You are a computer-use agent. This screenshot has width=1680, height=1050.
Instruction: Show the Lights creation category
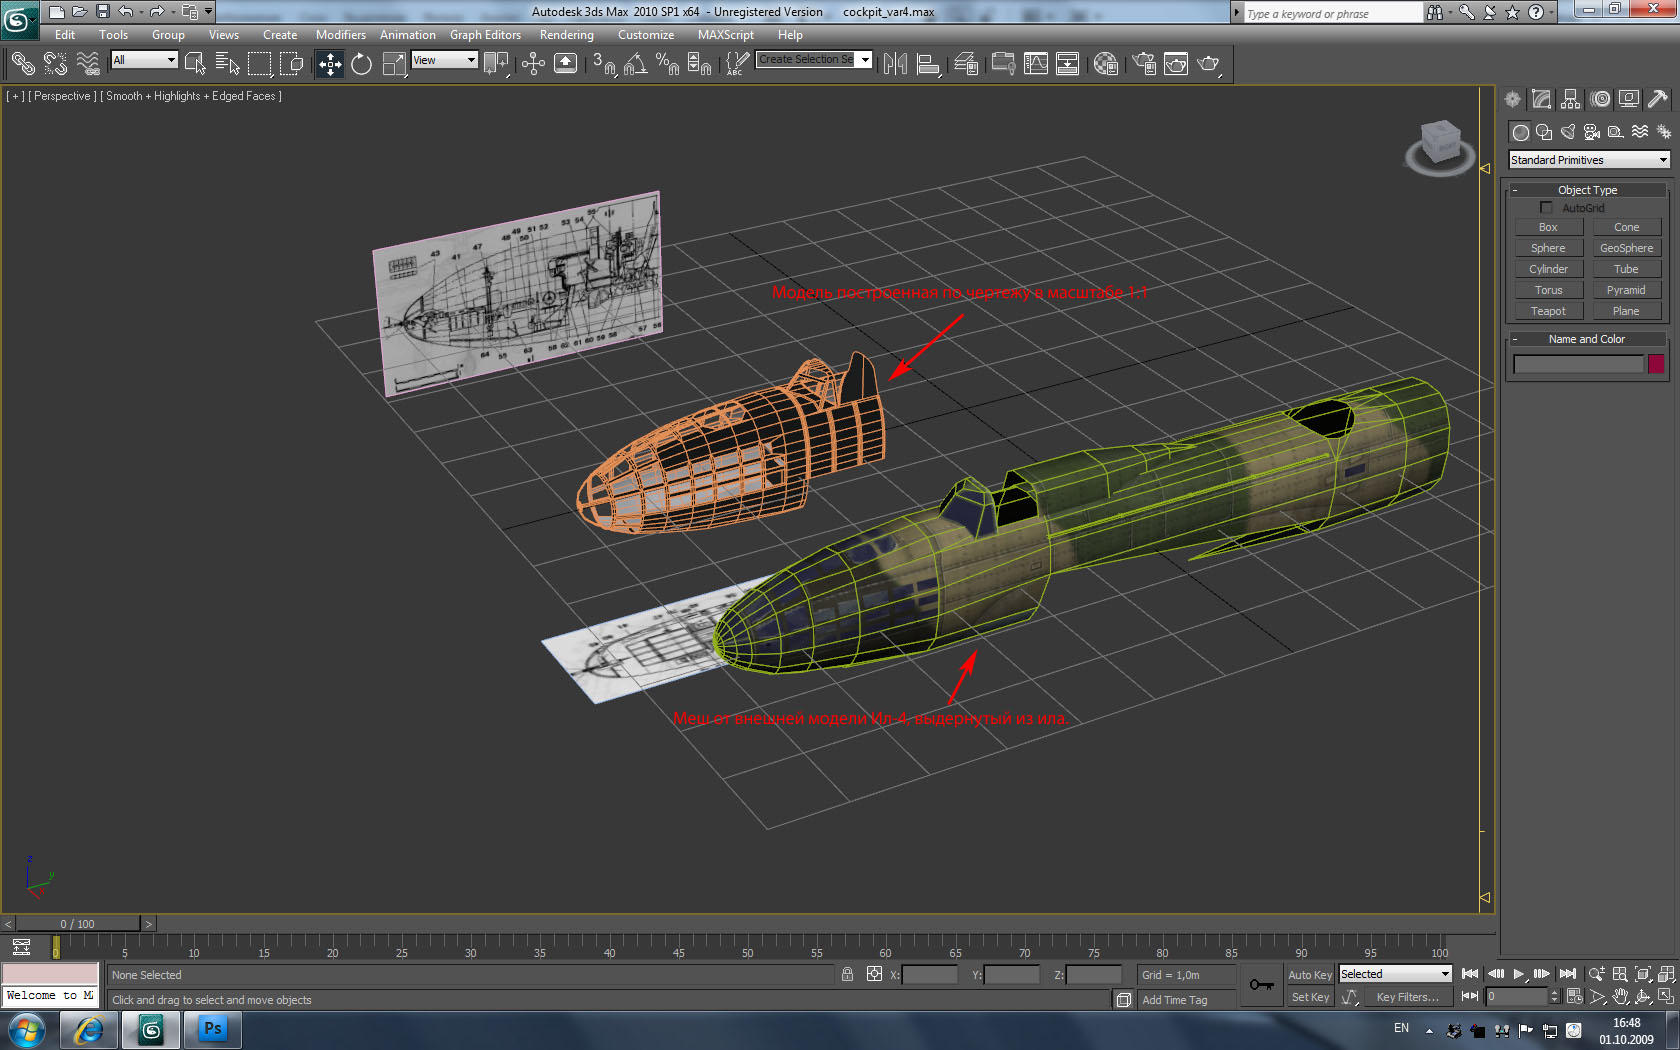click(x=1568, y=132)
